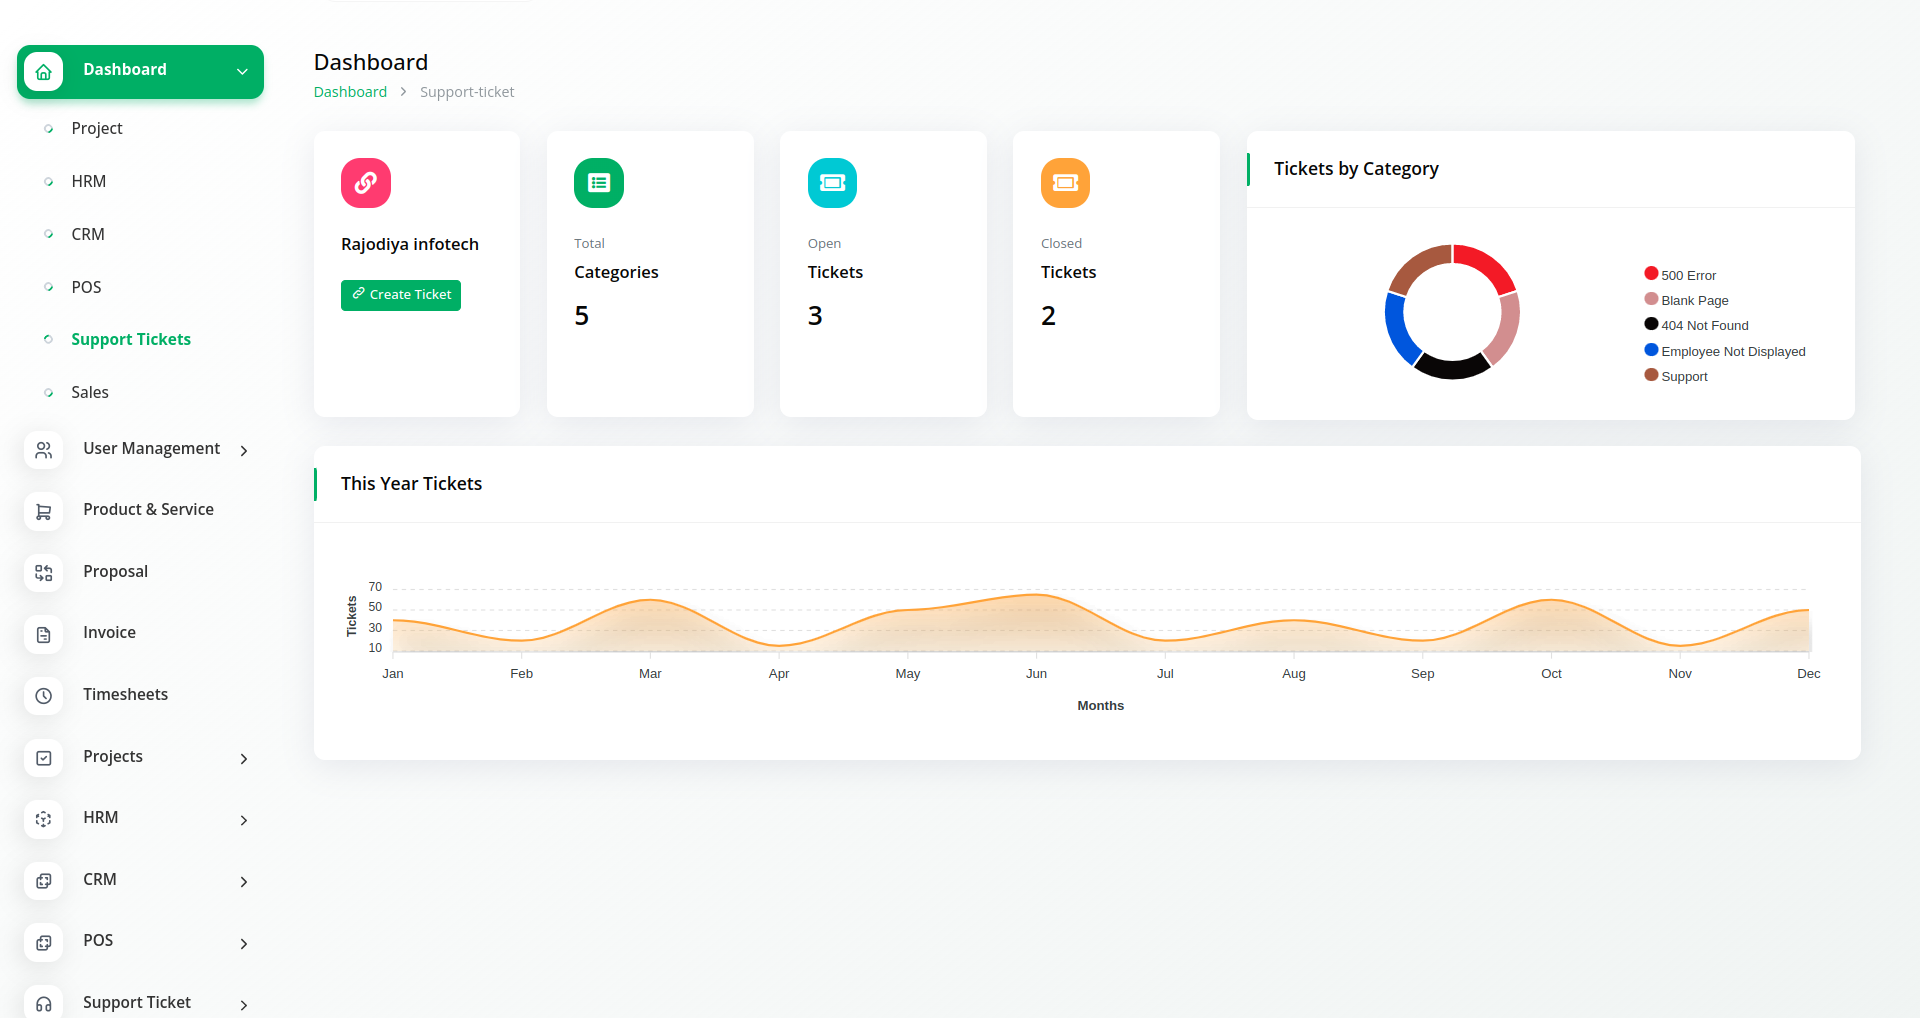
Task: Click the User Management people icon
Action: coord(43,451)
